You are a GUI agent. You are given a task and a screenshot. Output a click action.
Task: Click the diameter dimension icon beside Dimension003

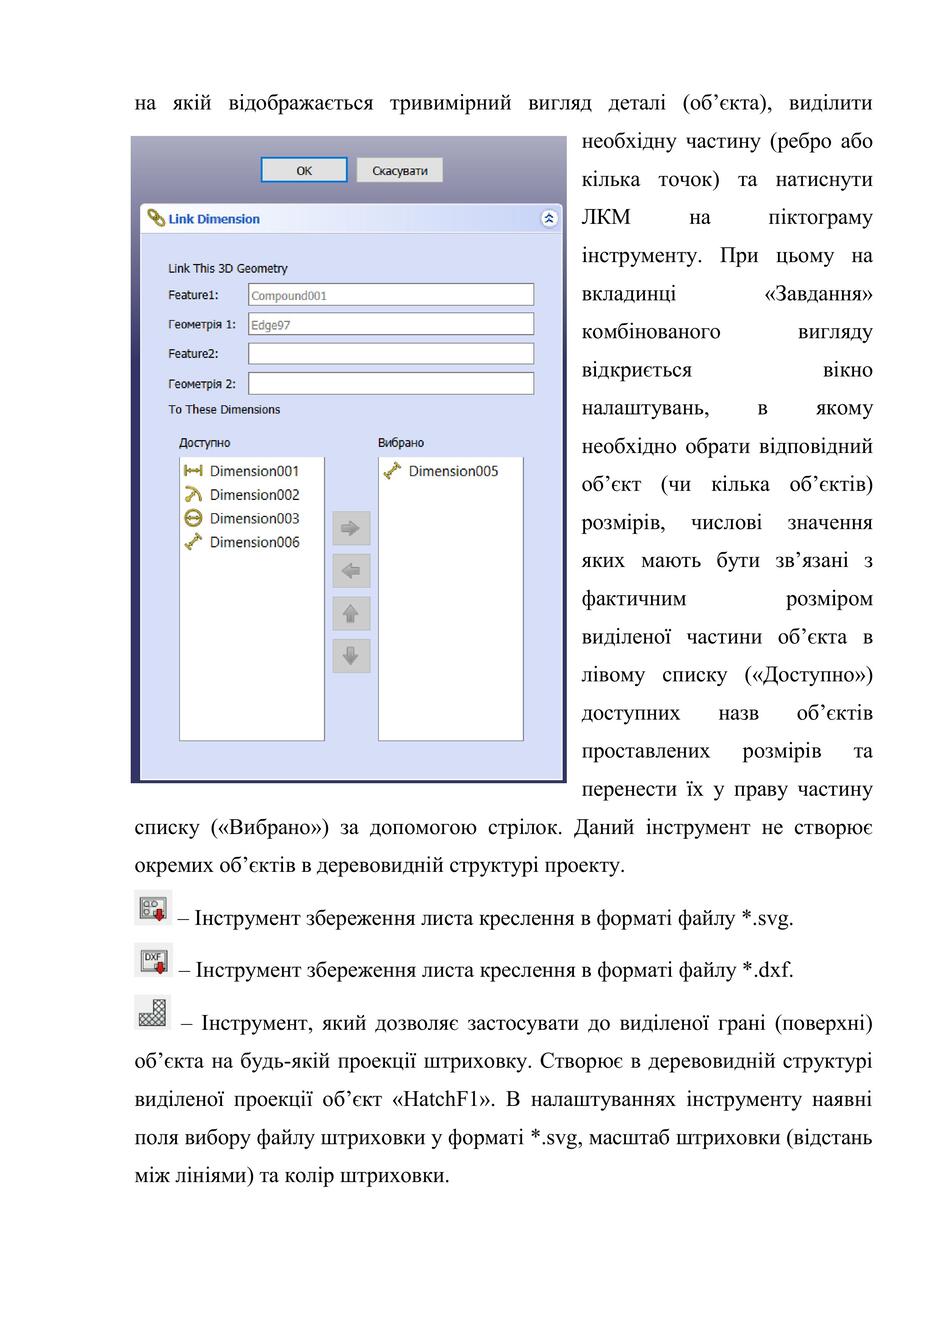[x=194, y=518]
